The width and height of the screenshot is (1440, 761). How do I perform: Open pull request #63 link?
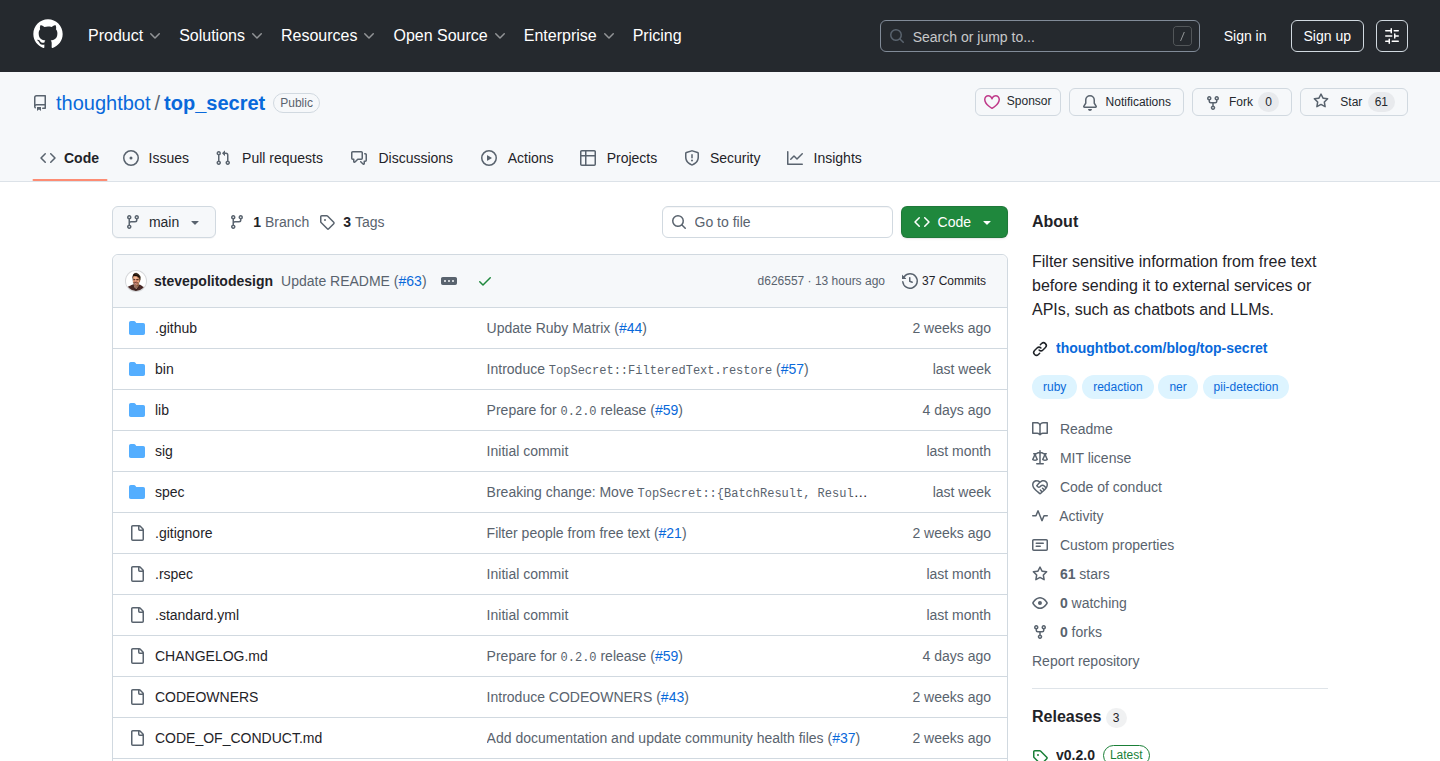tap(410, 281)
